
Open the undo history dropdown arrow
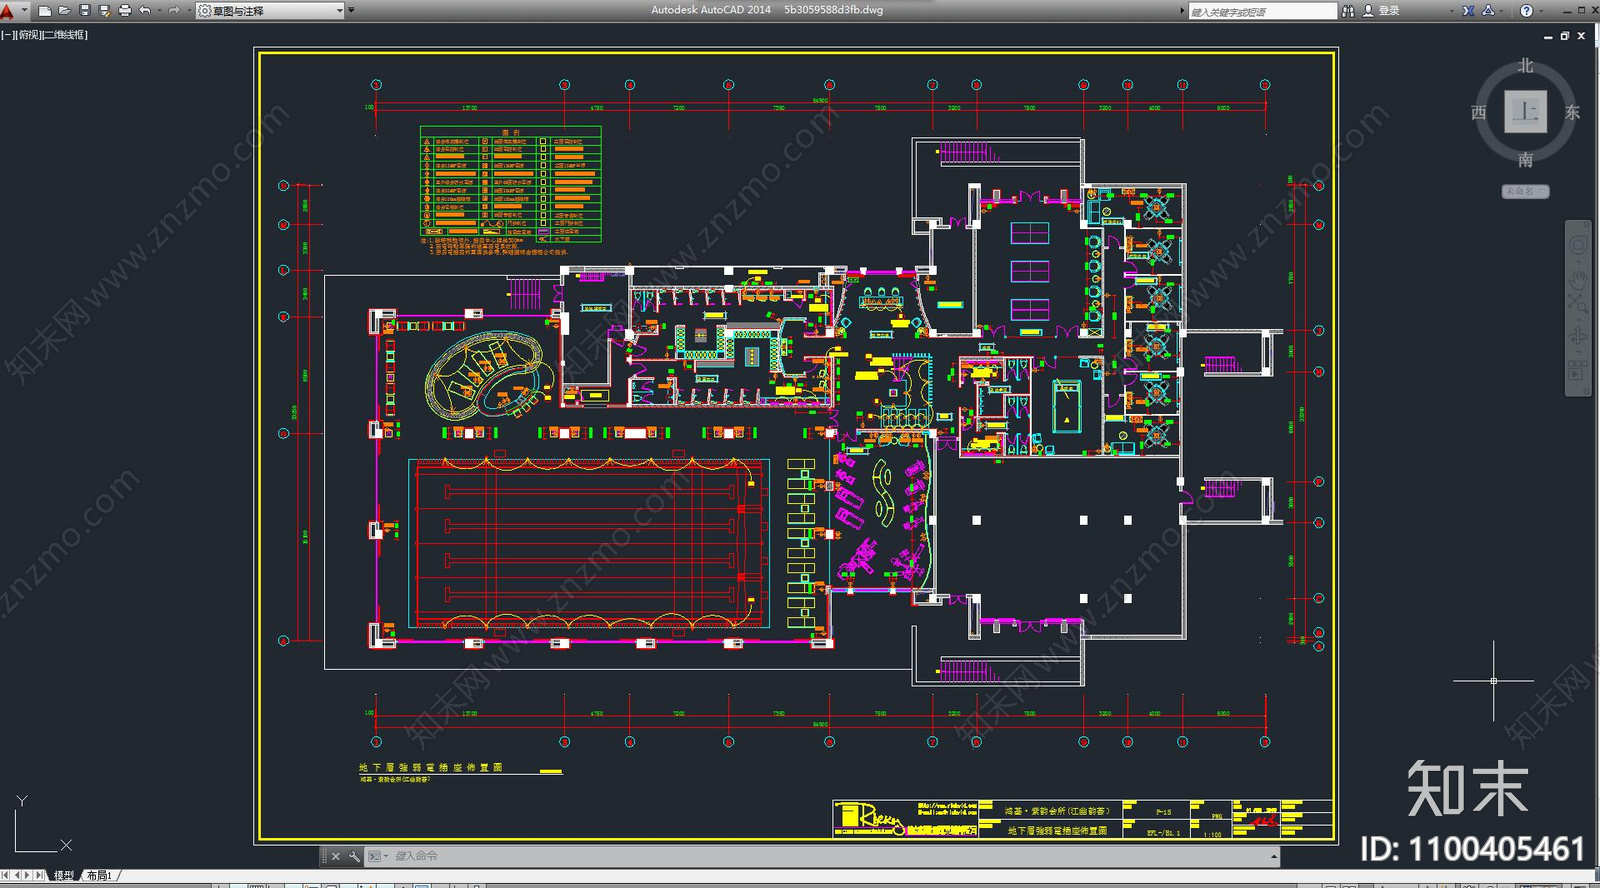[x=158, y=11]
